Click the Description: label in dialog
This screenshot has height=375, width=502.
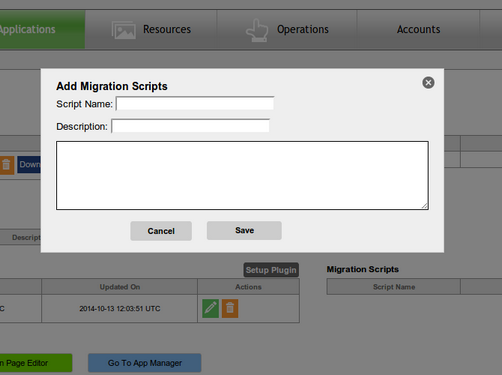82,127
